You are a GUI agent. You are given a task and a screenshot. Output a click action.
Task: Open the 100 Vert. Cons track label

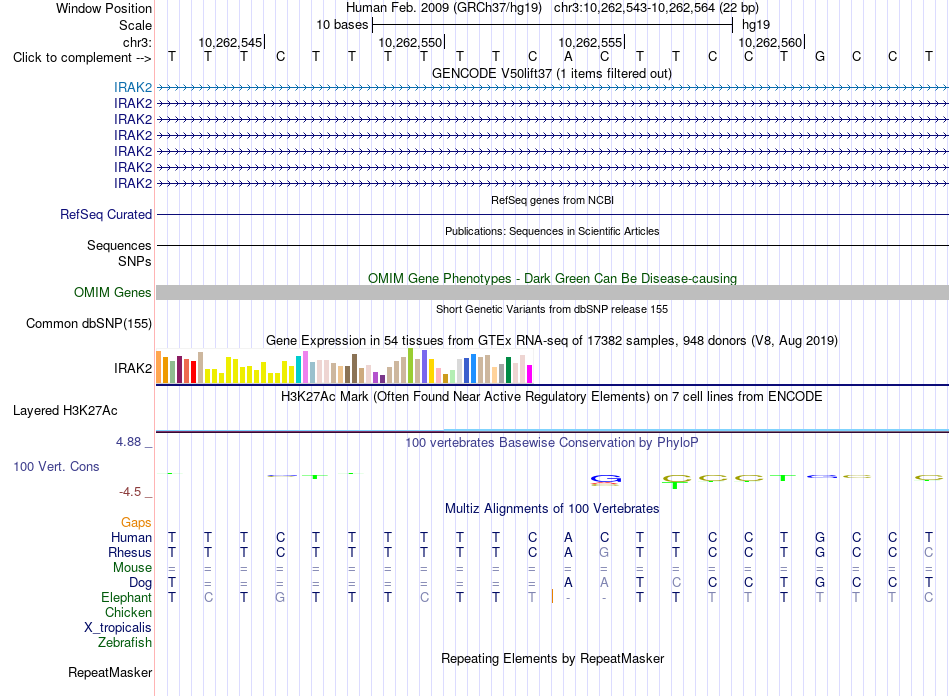click(56, 466)
